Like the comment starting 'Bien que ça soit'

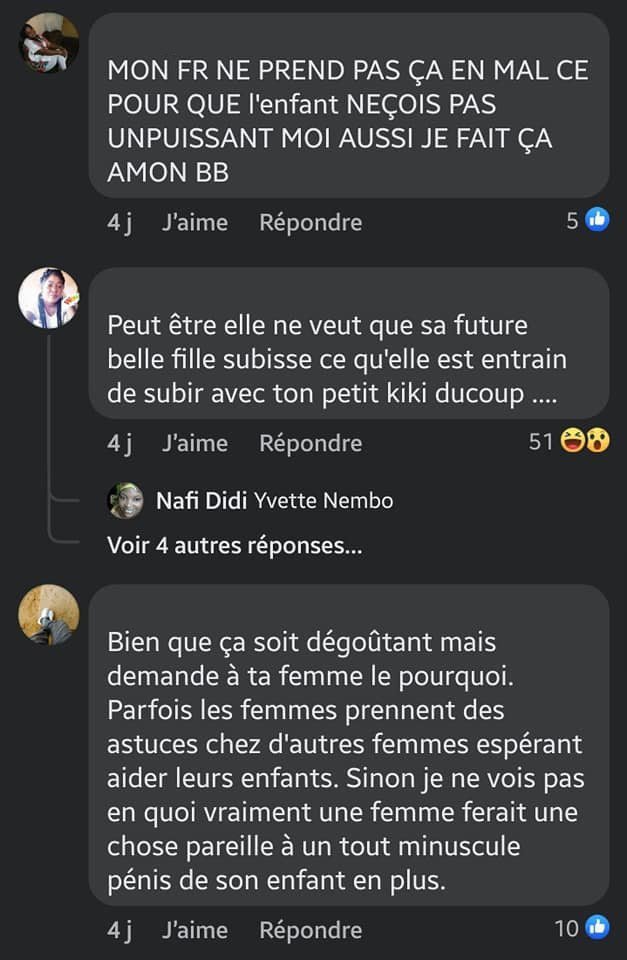(194, 929)
